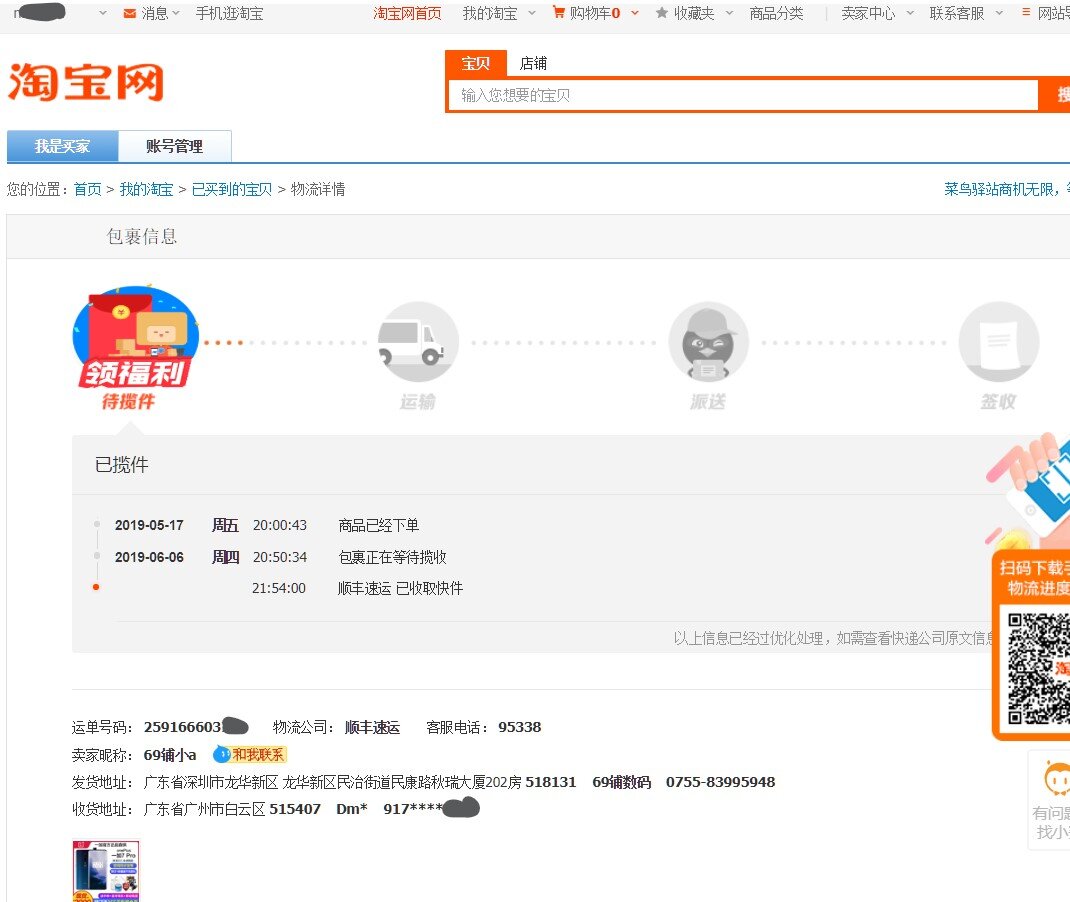Click the 顺丰速运 已收取快件 tracking entry
Viewport: 1070px width, 902px height.
(401, 588)
